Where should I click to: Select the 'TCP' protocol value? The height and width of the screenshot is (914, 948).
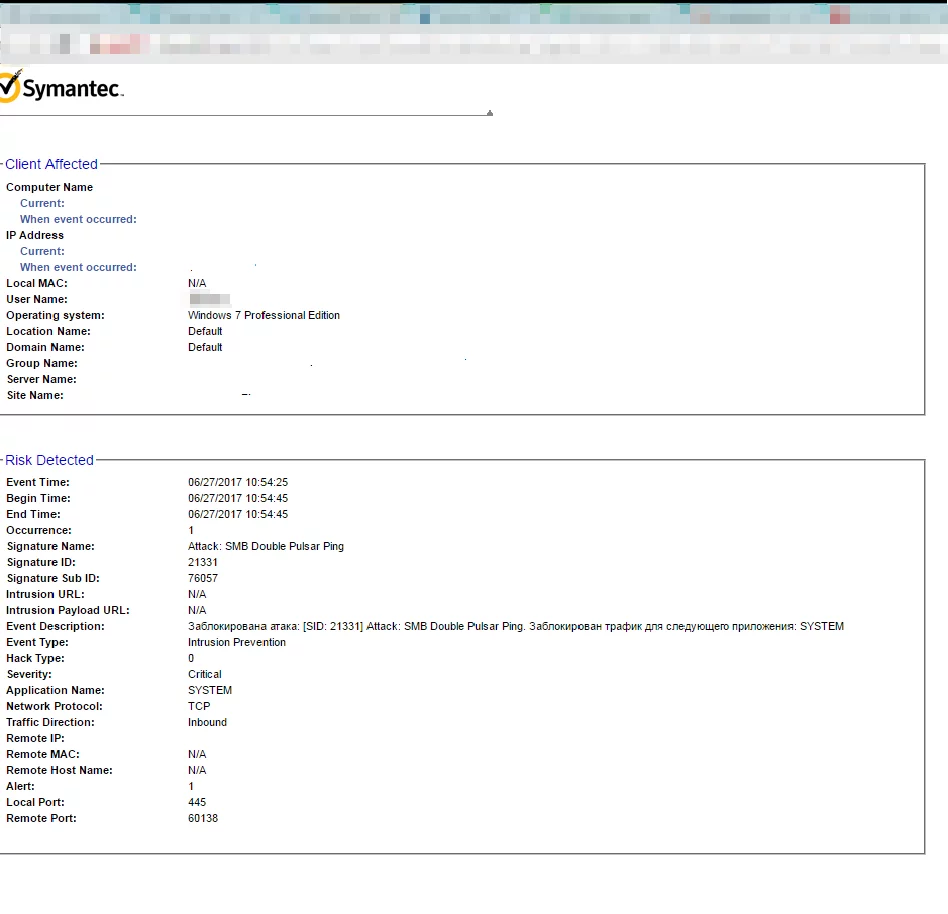199,707
